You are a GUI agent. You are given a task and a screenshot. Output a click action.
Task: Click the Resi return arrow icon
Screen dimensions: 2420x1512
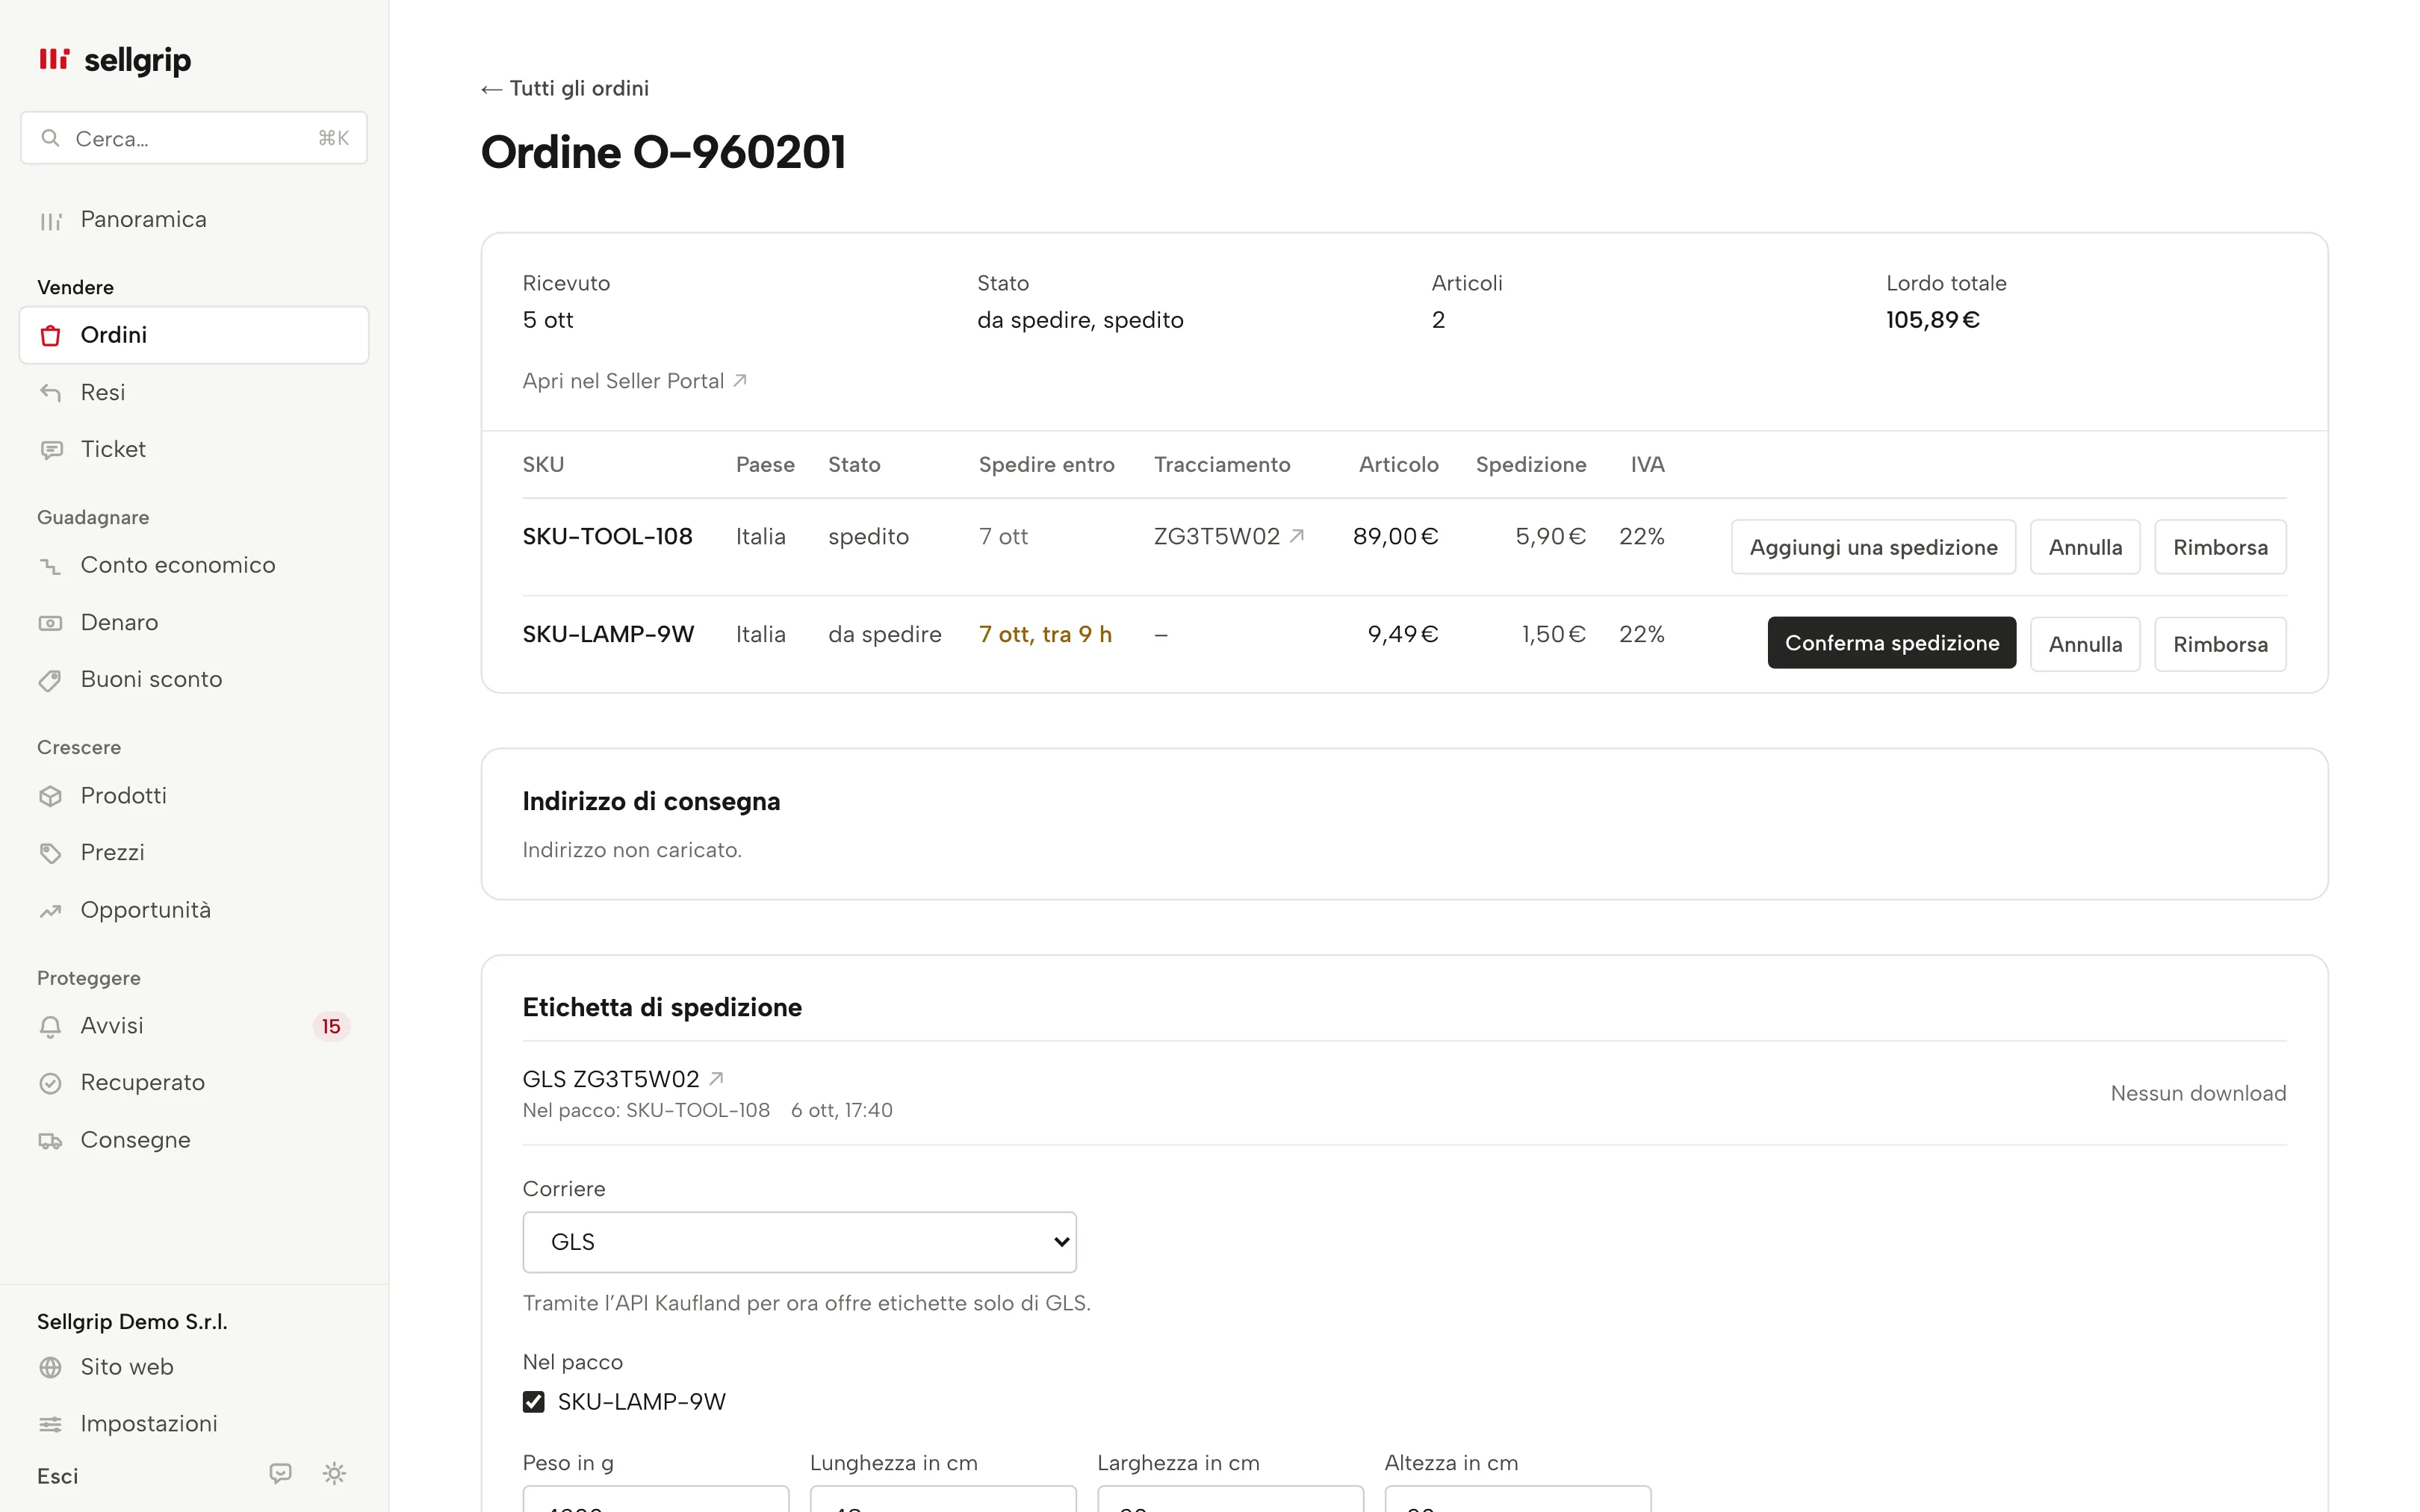click(x=50, y=392)
